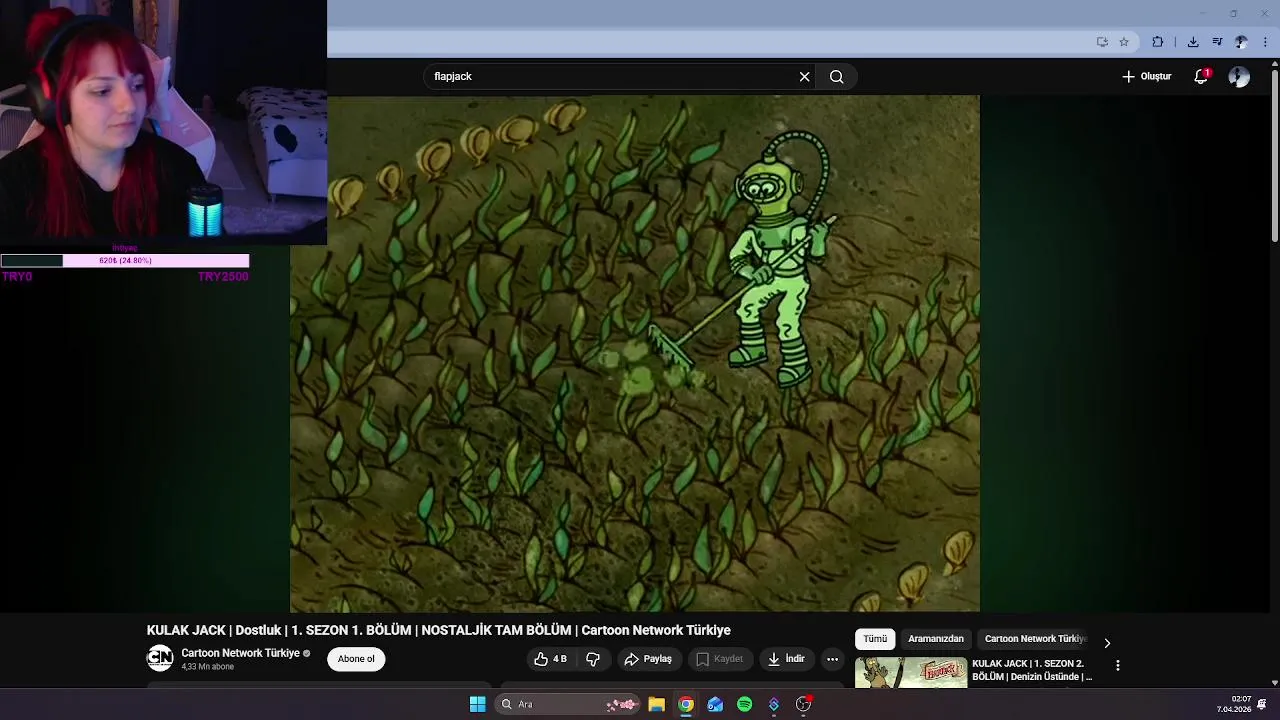The width and height of the screenshot is (1280, 720).
Task: Select the Tümü filter chip
Action: pos(875,639)
